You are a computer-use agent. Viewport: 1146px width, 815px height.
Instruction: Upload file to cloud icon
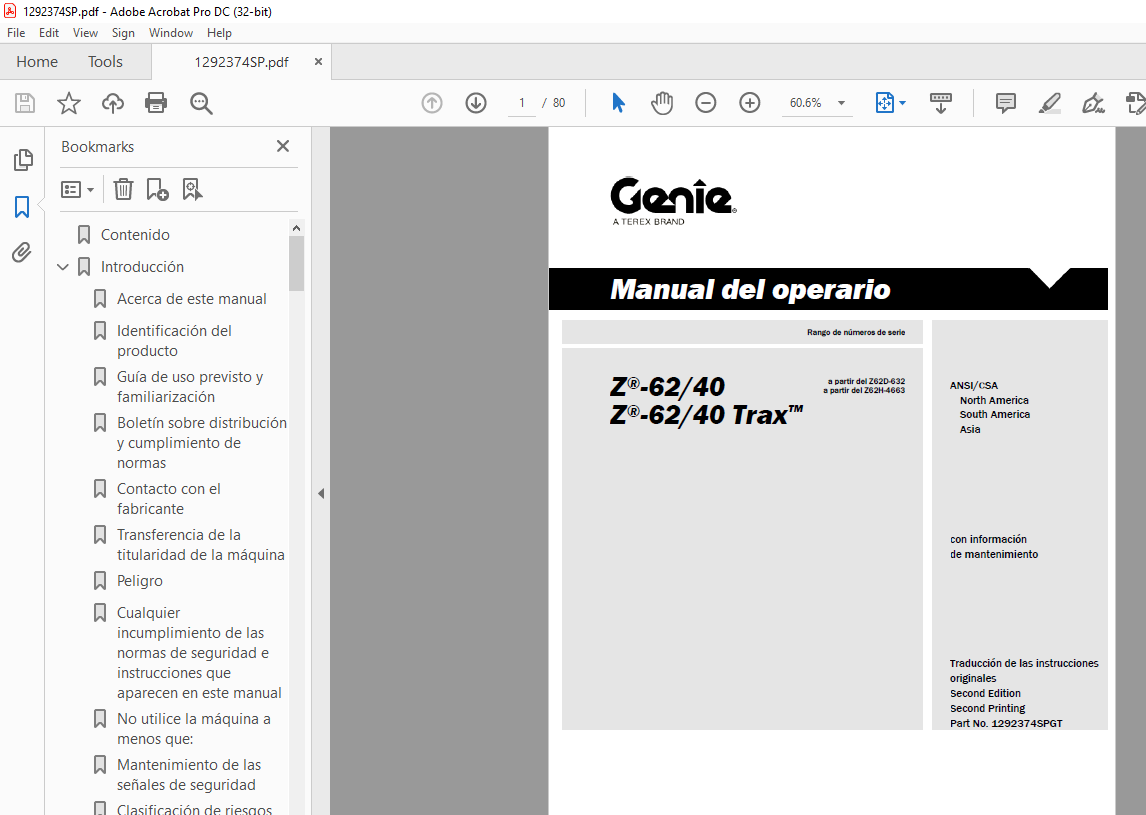click(x=113, y=103)
